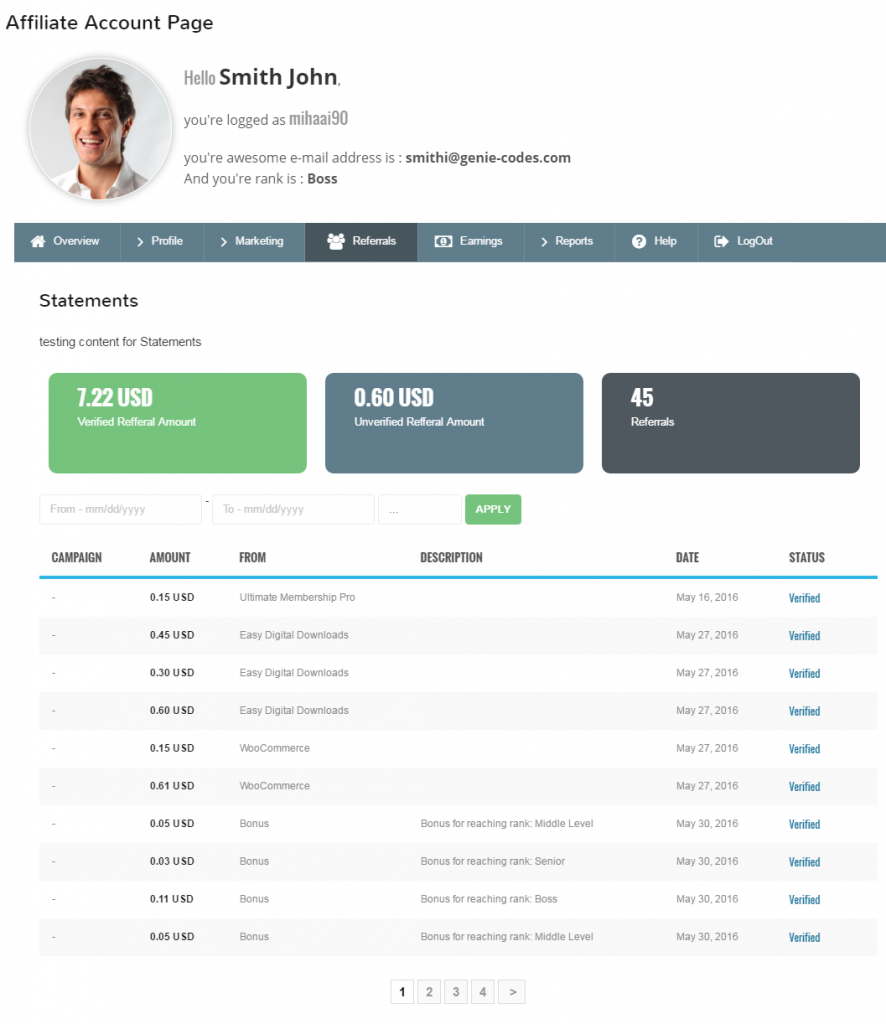Click the To date input field
886x1024 pixels.
click(293, 509)
